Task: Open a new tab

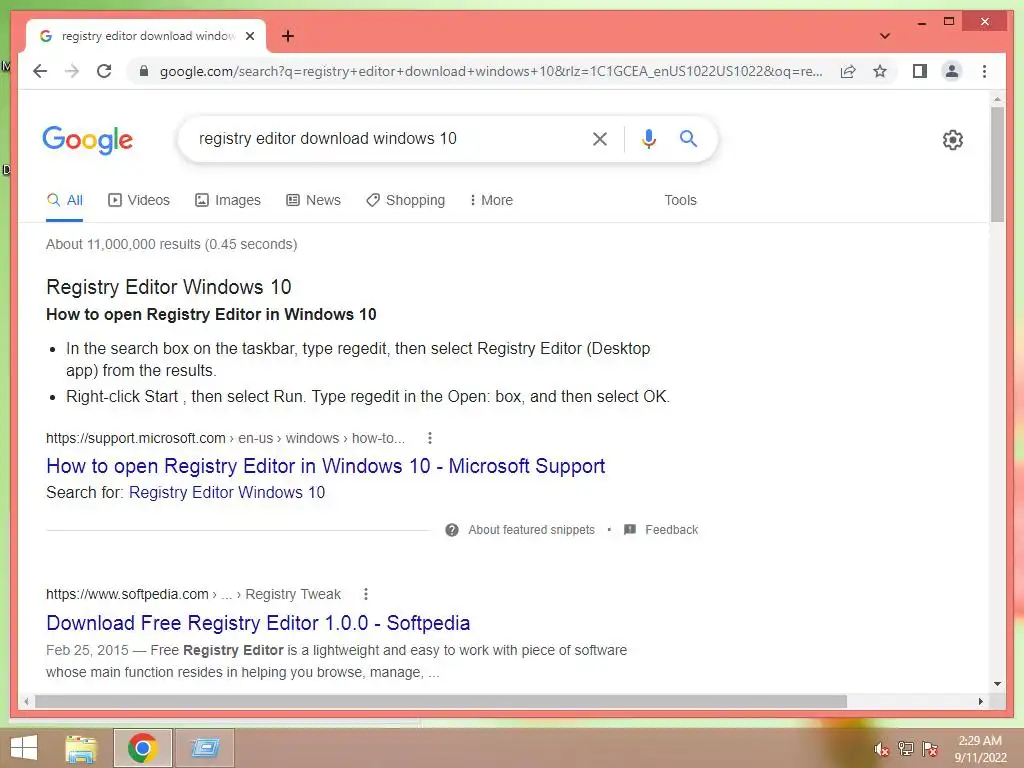Action: coord(288,36)
